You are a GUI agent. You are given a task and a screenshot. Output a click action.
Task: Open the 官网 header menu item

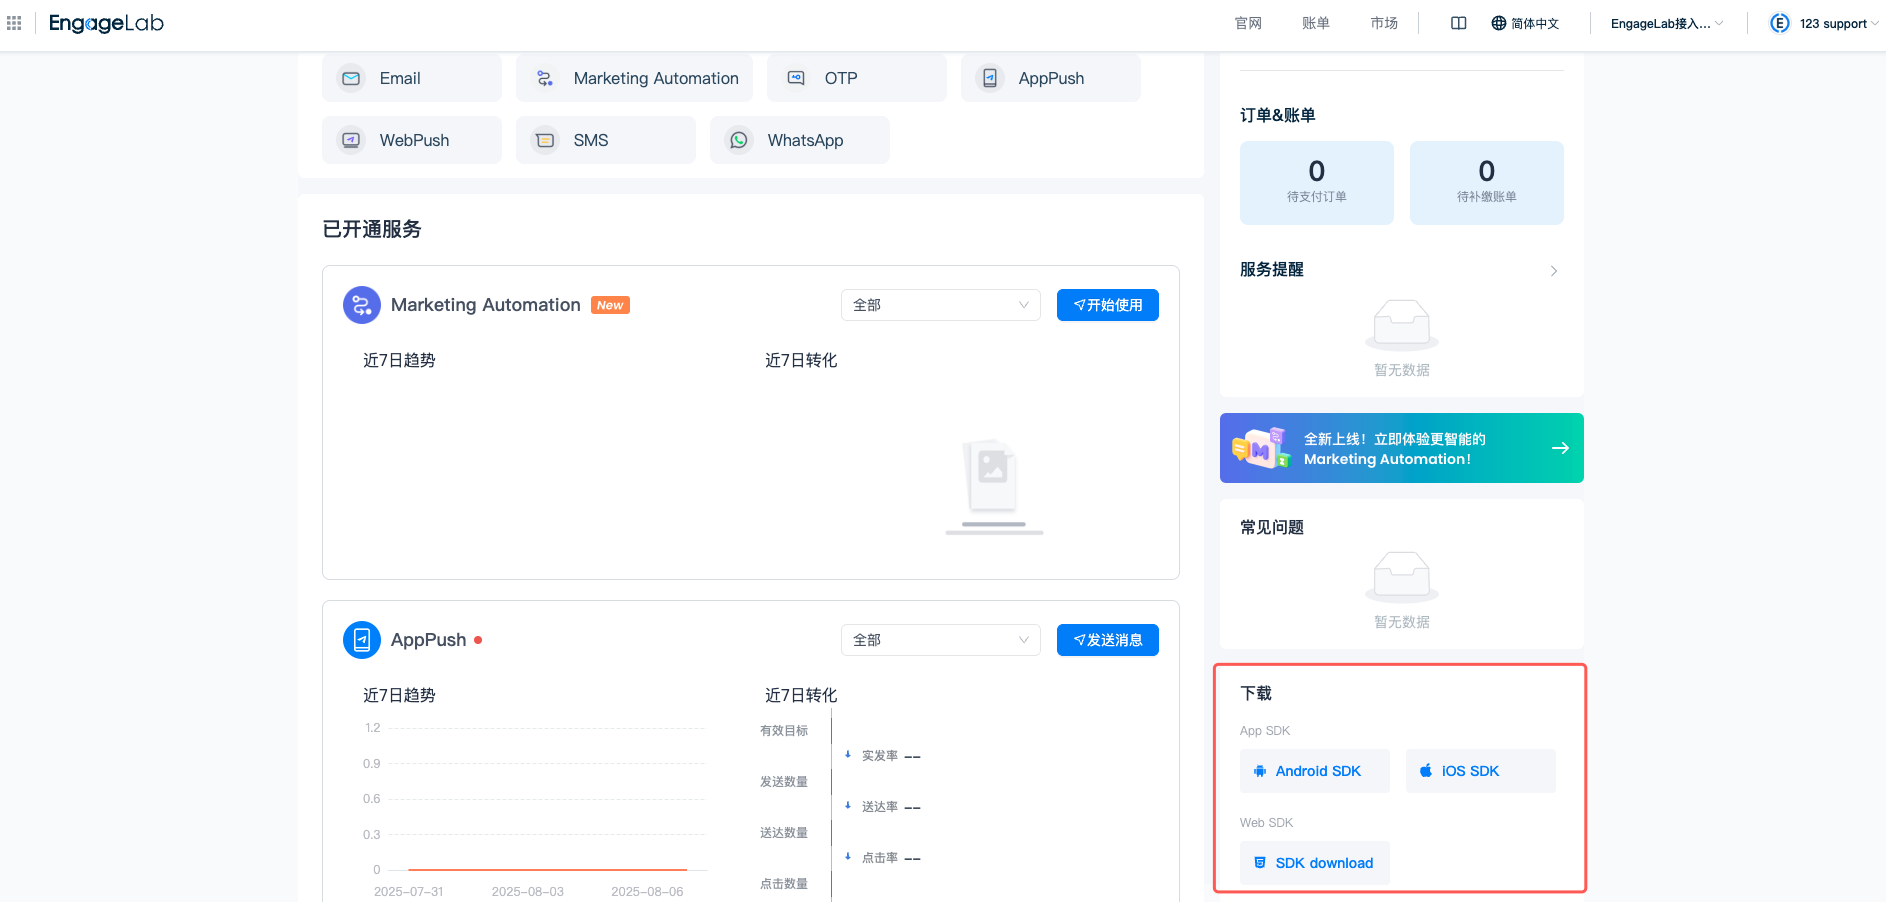[1248, 23]
